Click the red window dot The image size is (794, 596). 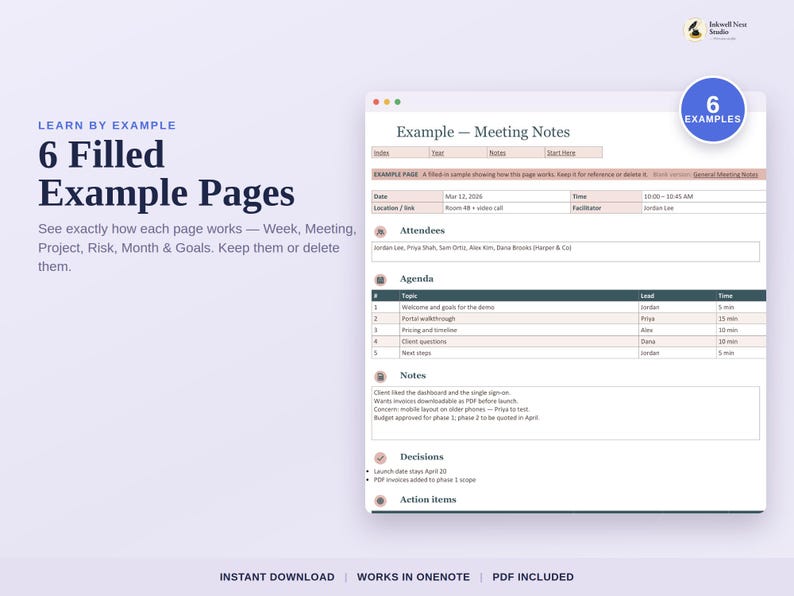376,102
